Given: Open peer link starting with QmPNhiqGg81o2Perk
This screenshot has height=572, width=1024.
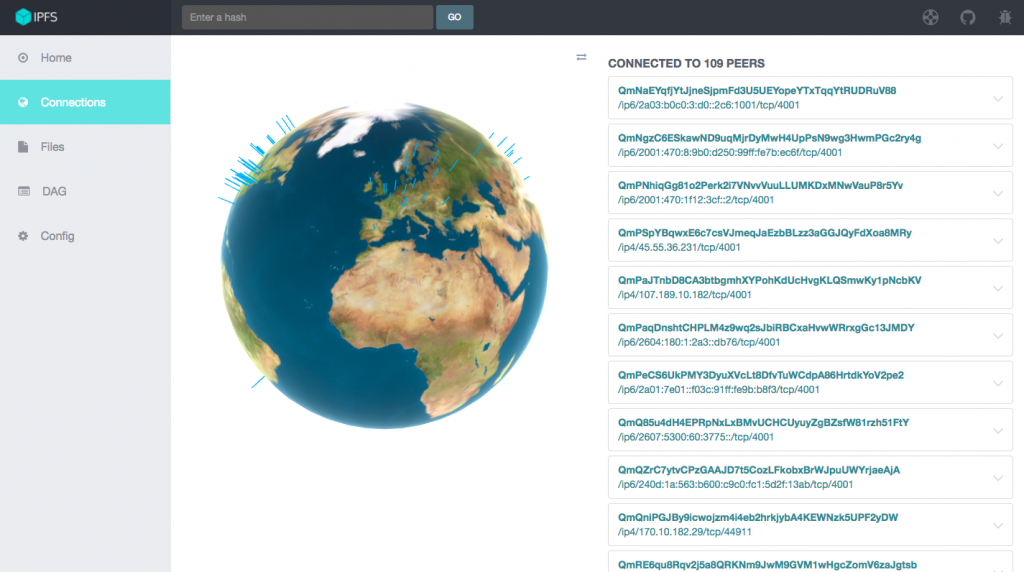Looking at the screenshot, I should click(x=760, y=185).
